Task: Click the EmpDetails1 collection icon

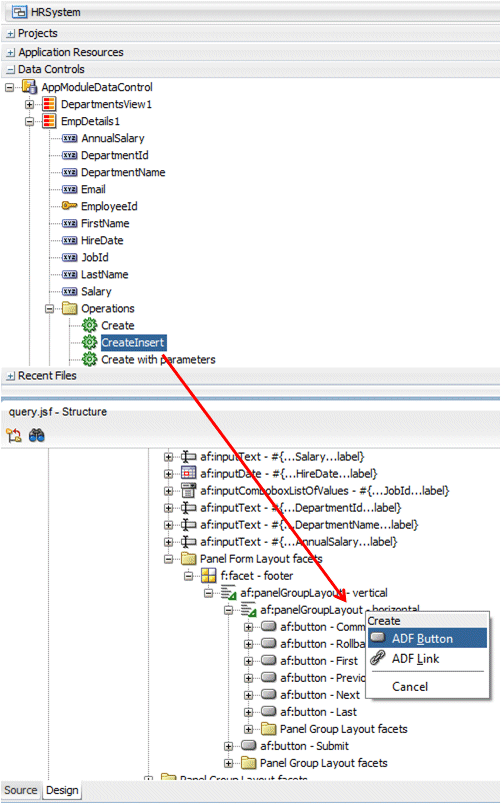Action: tap(49, 122)
